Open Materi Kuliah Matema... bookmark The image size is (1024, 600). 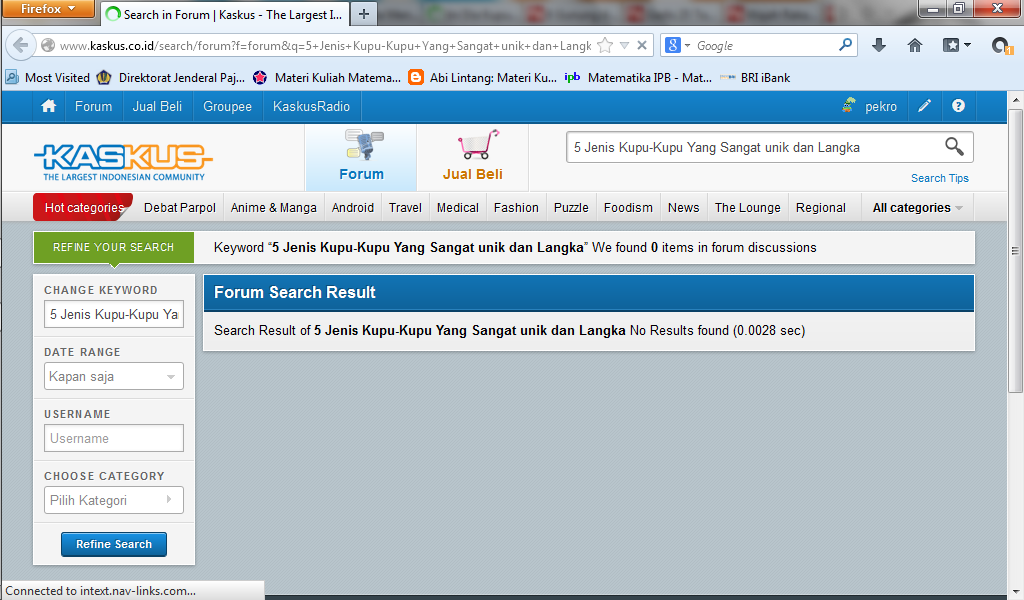coord(327,78)
